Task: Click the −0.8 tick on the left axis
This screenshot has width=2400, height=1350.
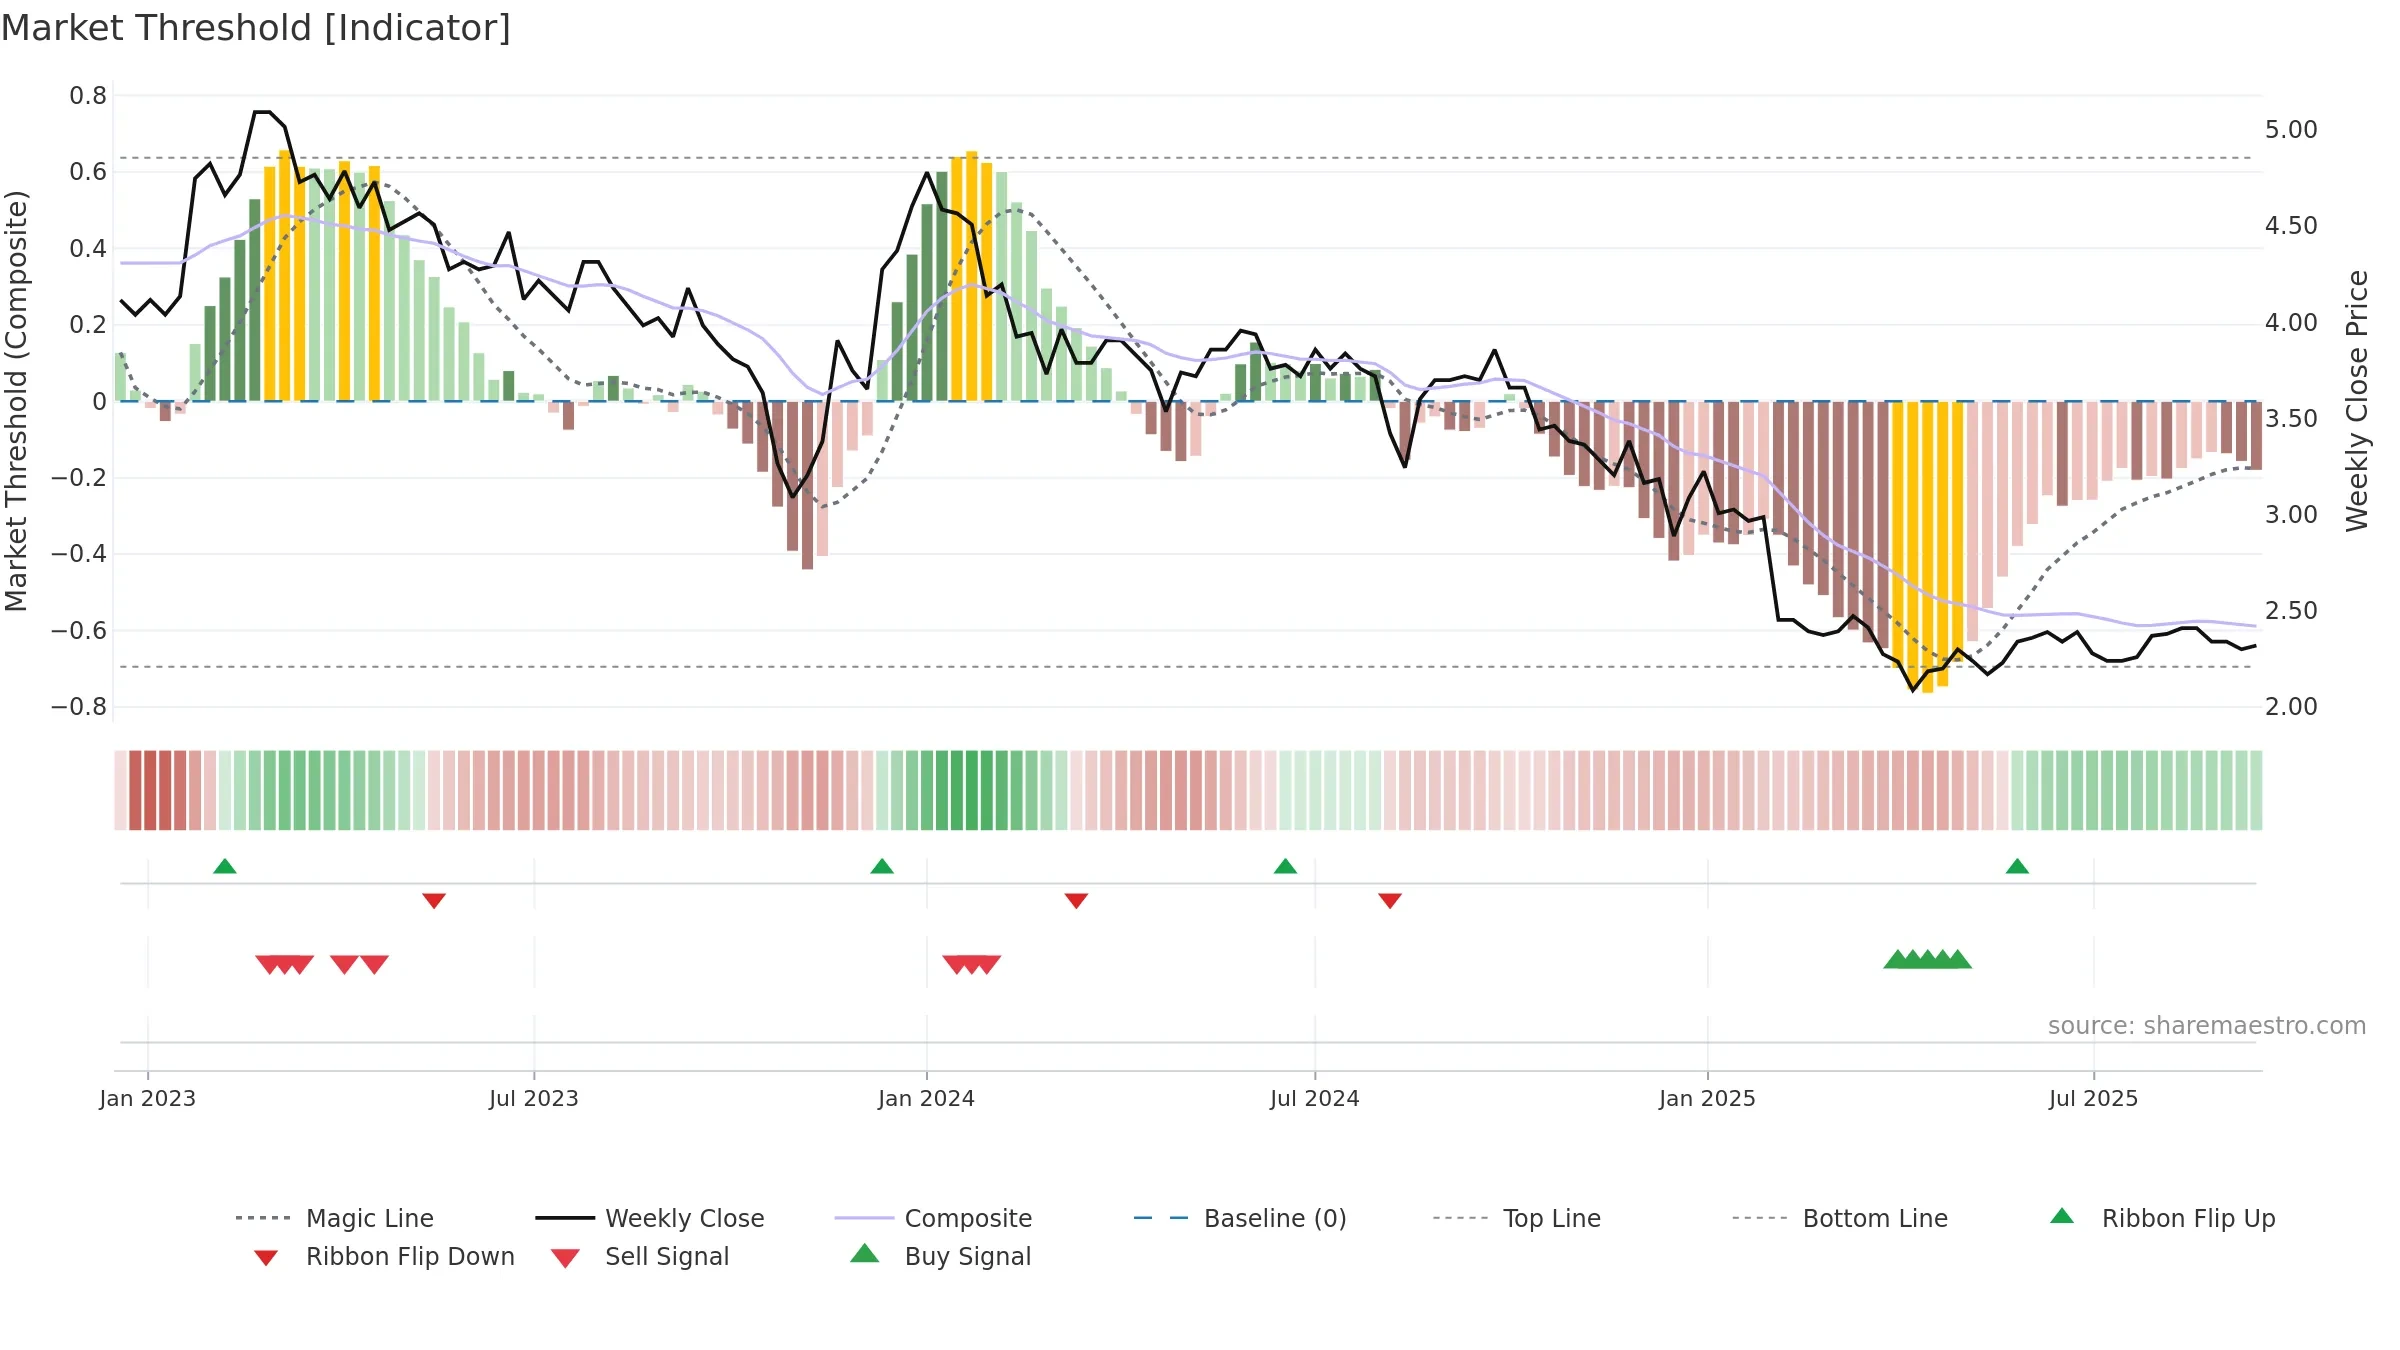Action: click(x=79, y=707)
